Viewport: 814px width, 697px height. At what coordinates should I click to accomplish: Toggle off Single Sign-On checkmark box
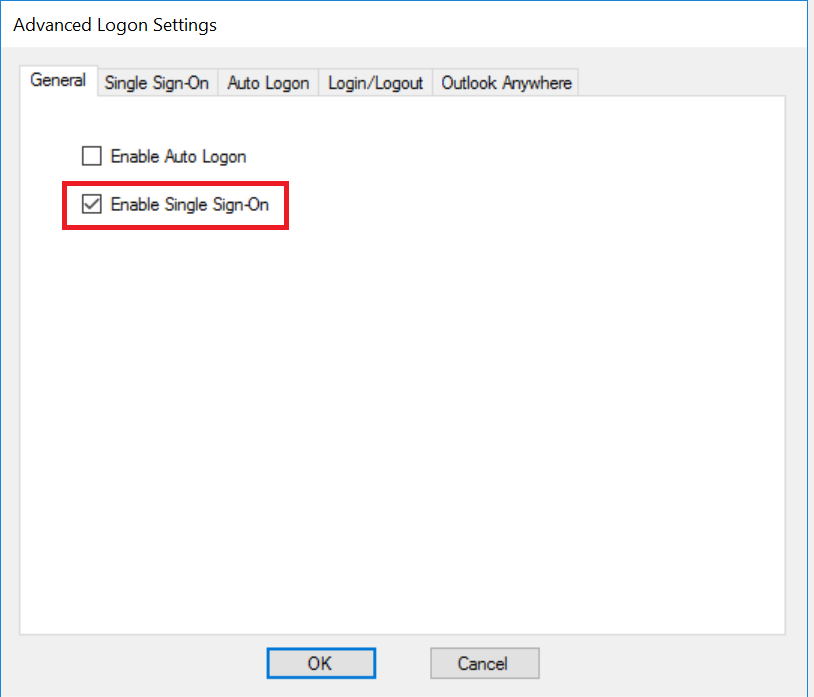pos(92,205)
